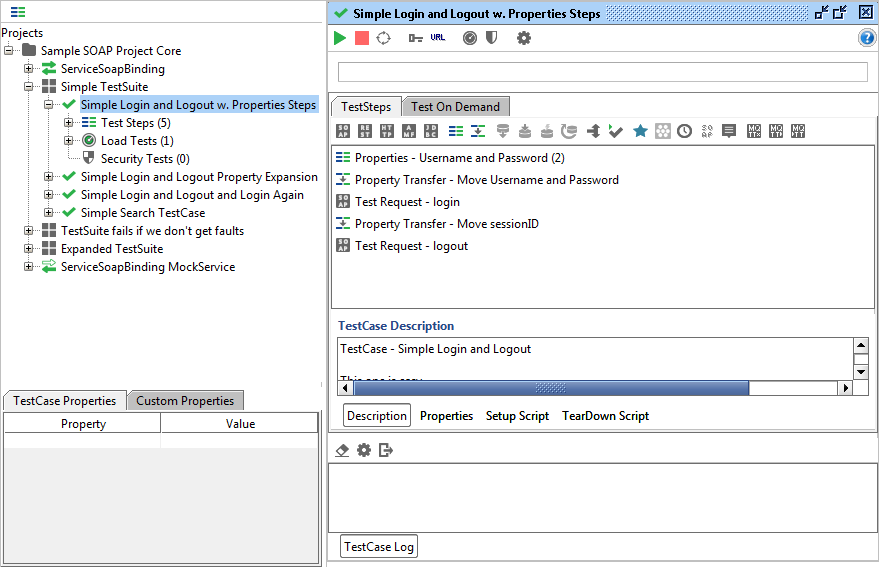Click the DataSink download-arrow icon
The width and height of the screenshot is (879, 567).
pos(525,131)
